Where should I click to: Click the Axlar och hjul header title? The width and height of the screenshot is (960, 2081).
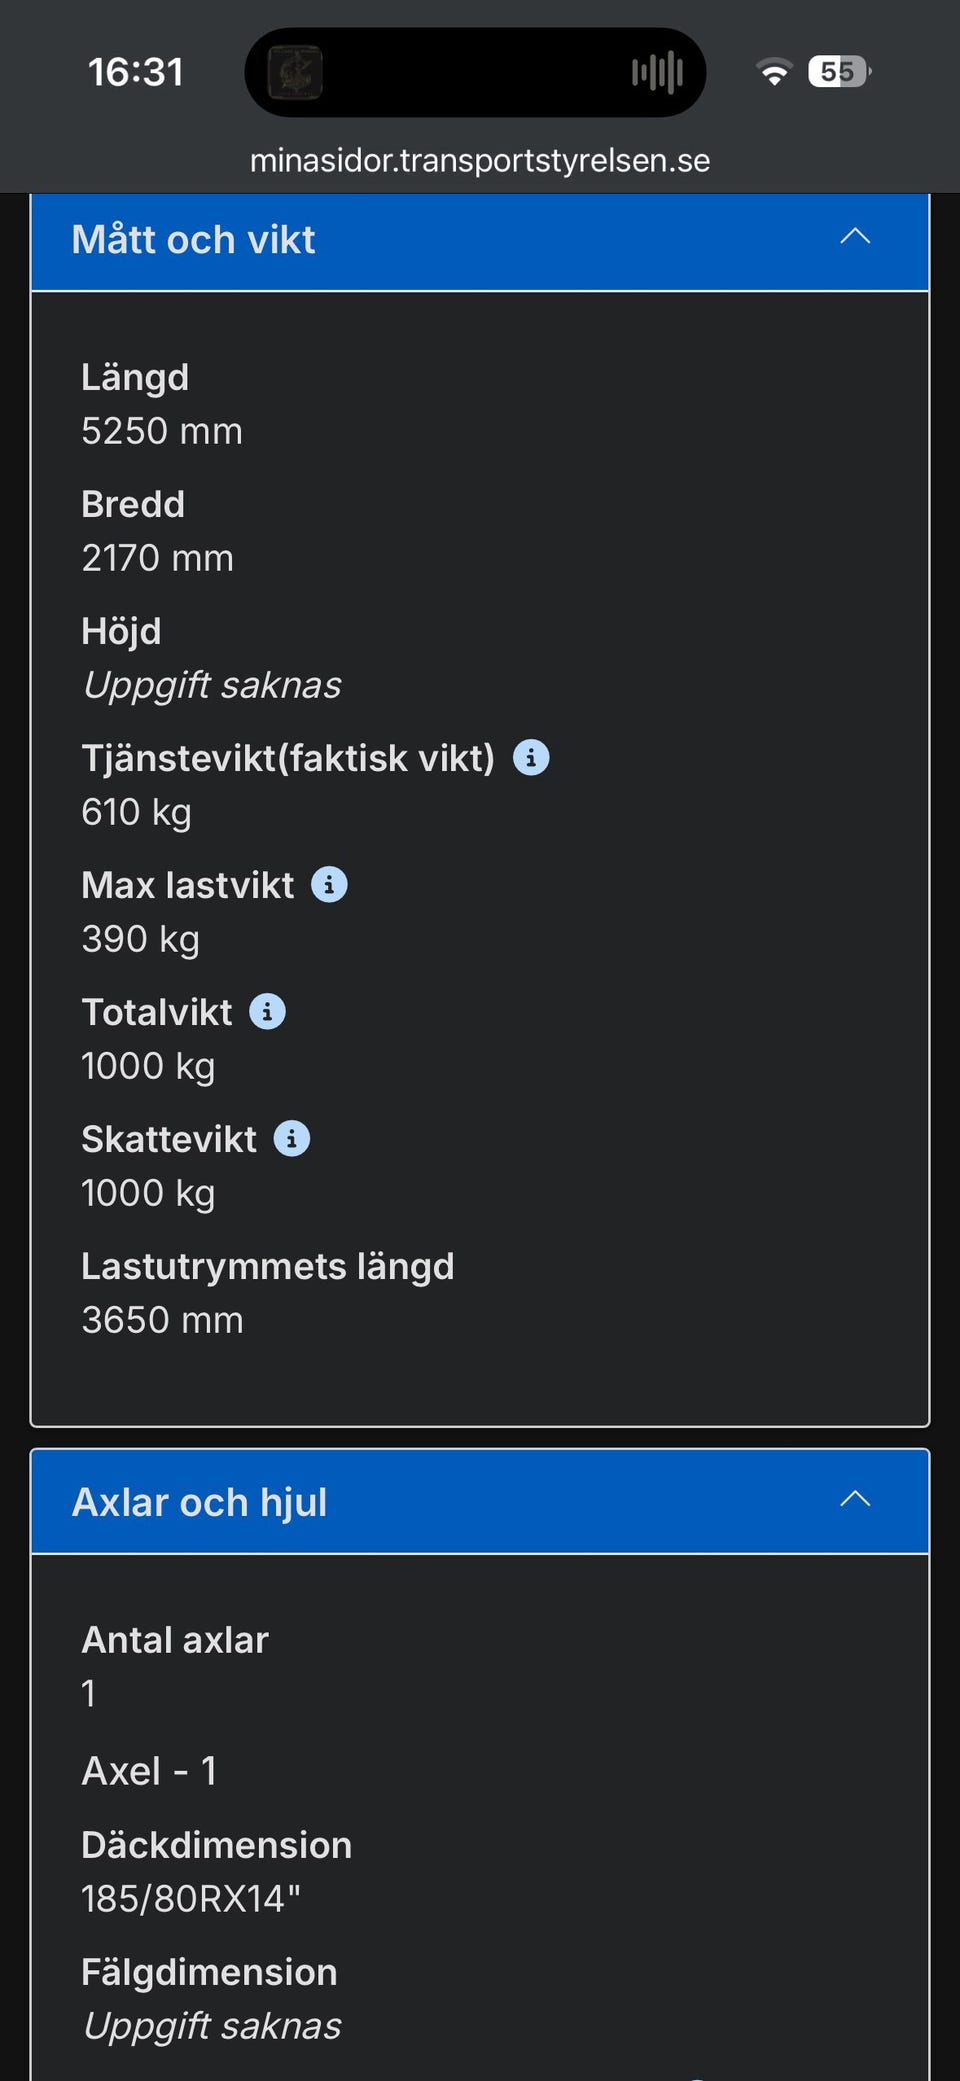200,1502
